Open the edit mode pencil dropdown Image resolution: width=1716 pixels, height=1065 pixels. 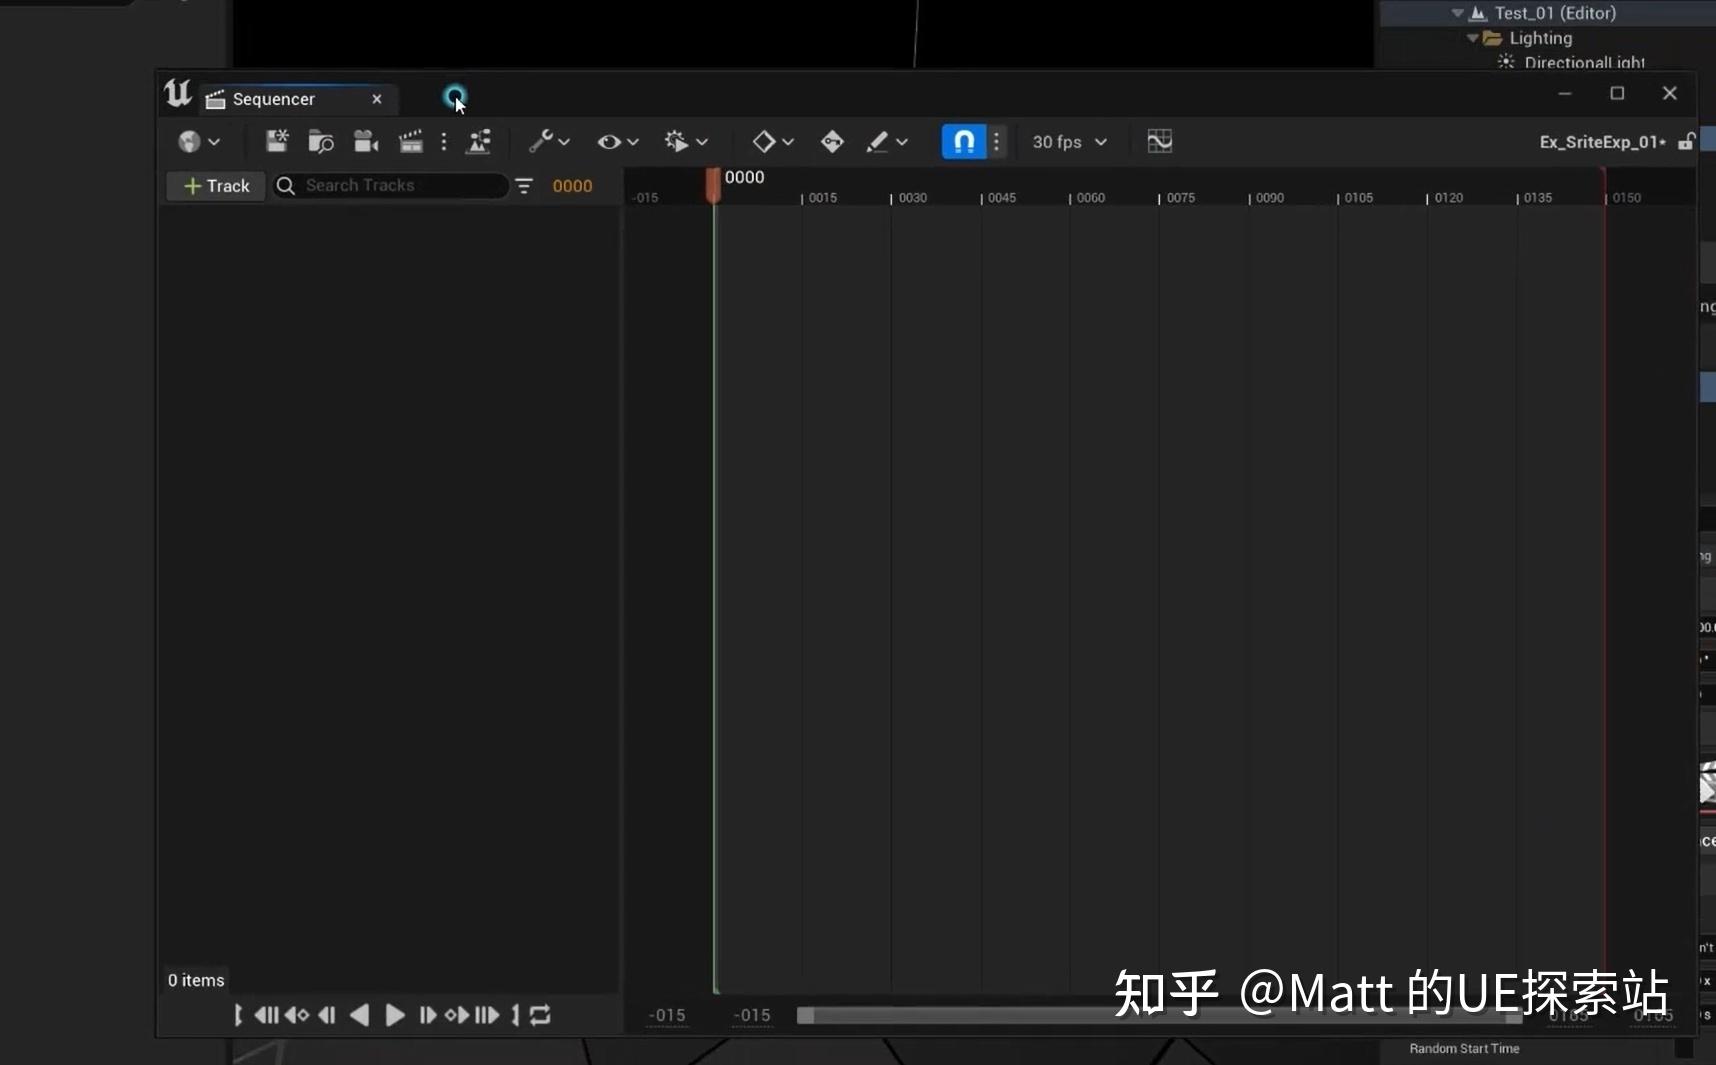click(887, 142)
